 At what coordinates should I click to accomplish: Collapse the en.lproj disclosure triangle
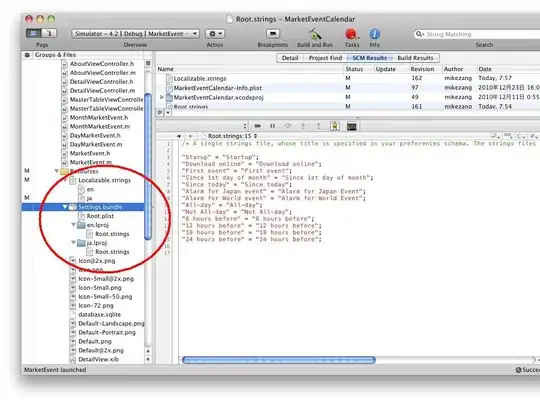tap(73, 225)
